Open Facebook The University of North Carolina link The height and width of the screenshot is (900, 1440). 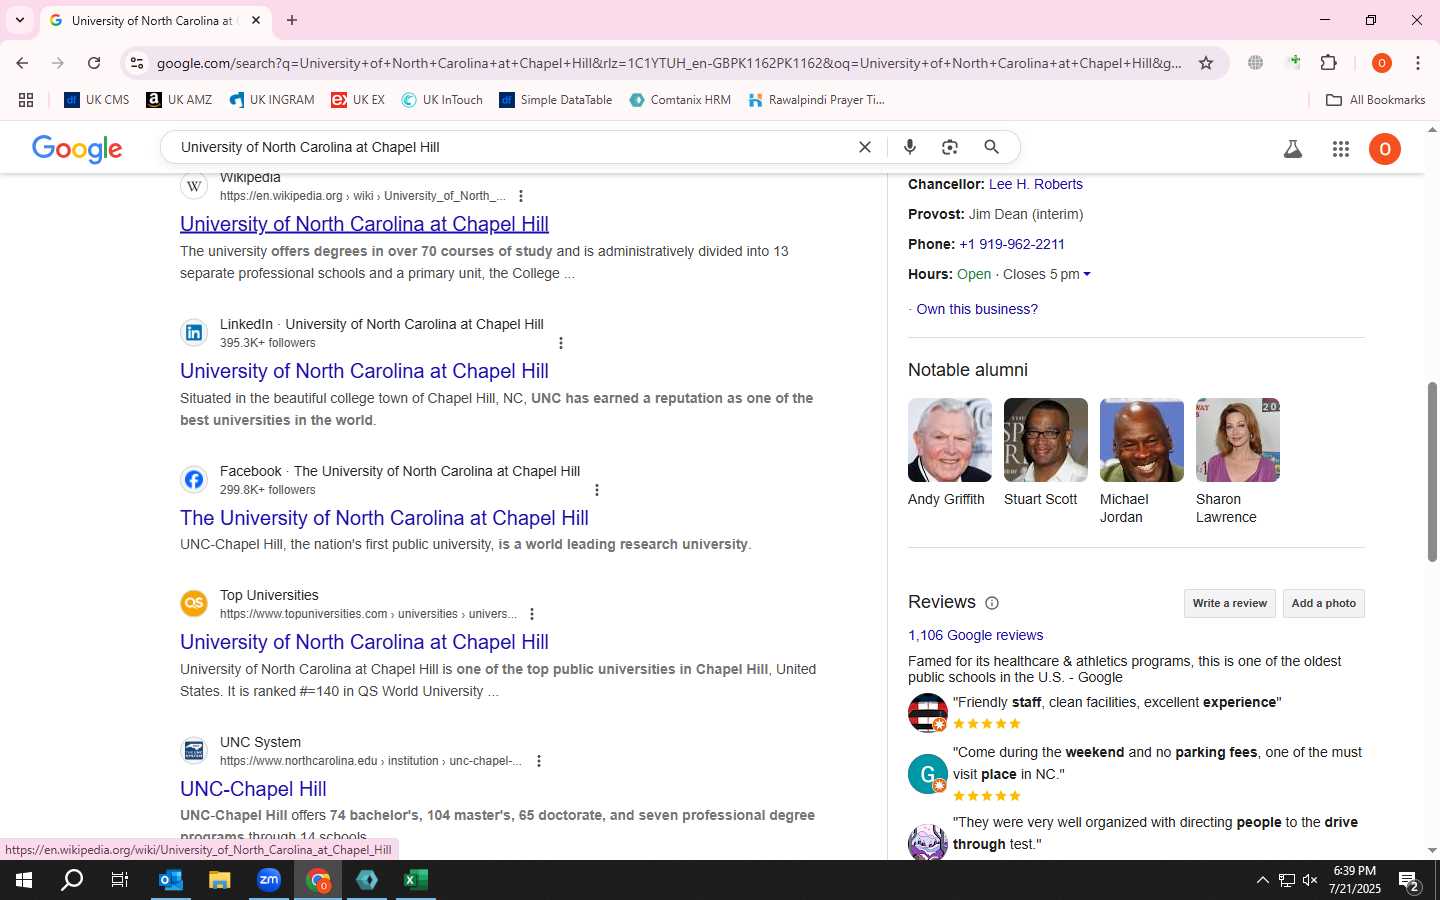pyautogui.click(x=384, y=518)
